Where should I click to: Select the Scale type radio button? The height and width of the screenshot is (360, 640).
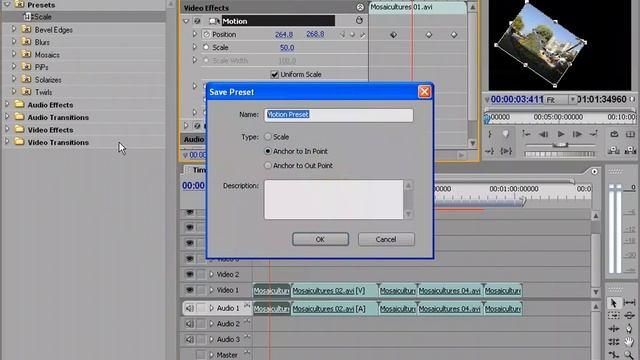[x=268, y=137]
